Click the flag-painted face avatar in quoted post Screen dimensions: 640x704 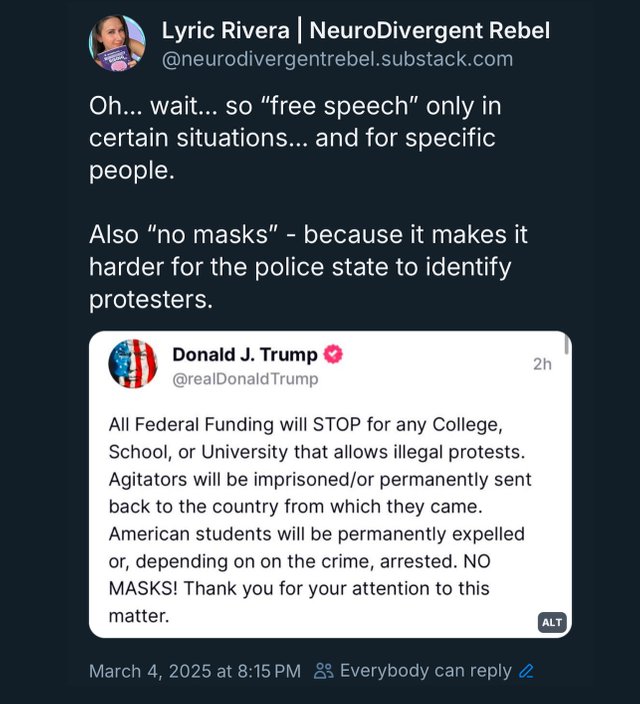(x=133, y=364)
